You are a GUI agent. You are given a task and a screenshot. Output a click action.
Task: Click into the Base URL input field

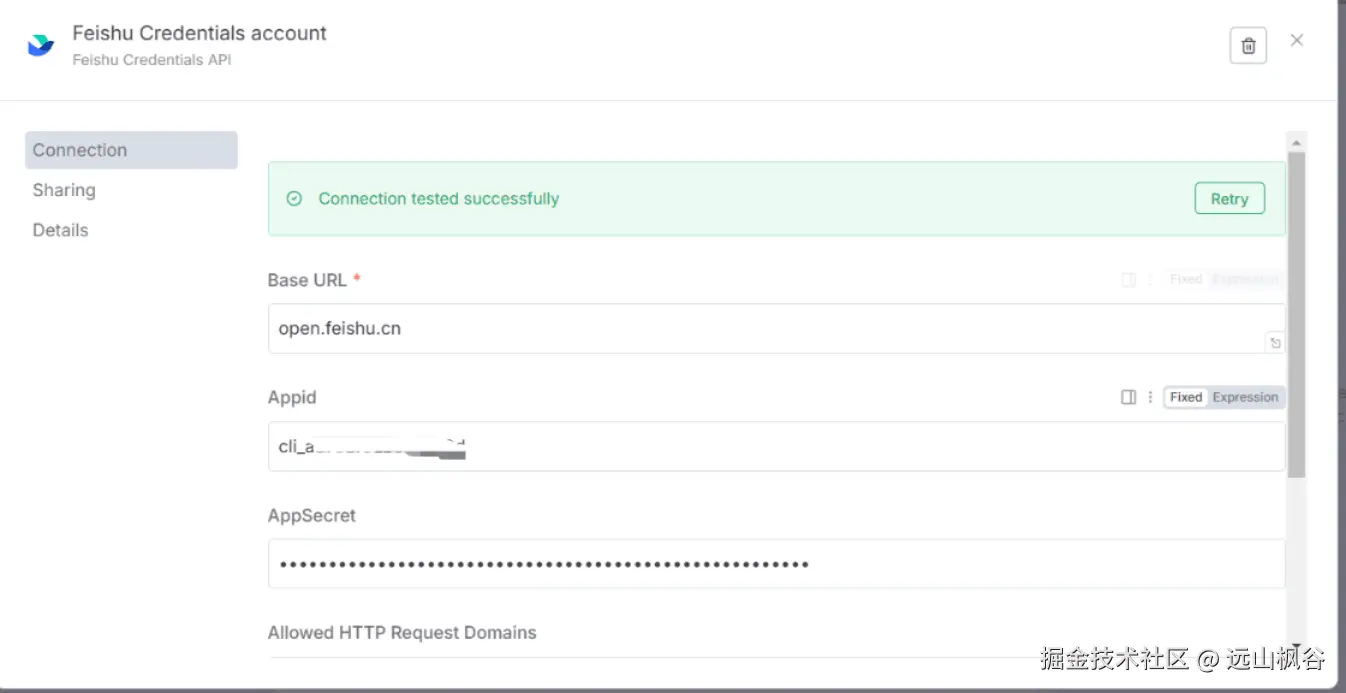click(760, 328)
